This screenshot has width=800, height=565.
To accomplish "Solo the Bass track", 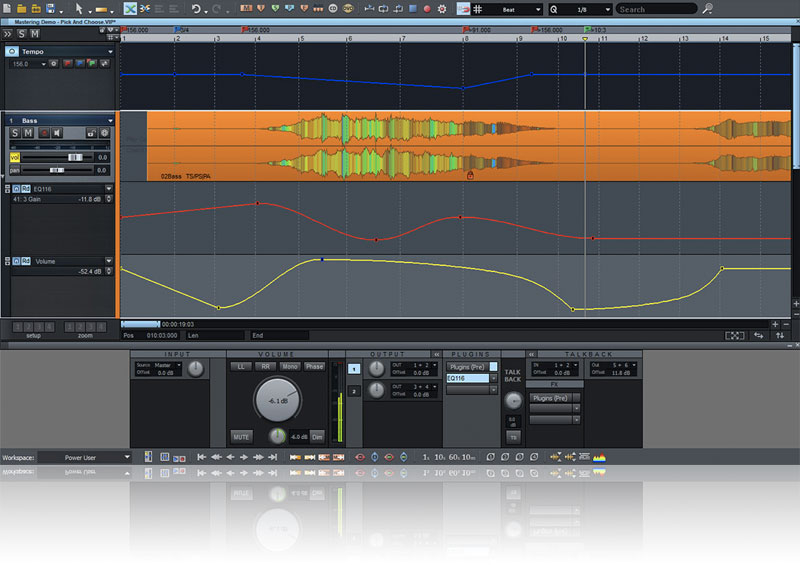I will 15,133.
